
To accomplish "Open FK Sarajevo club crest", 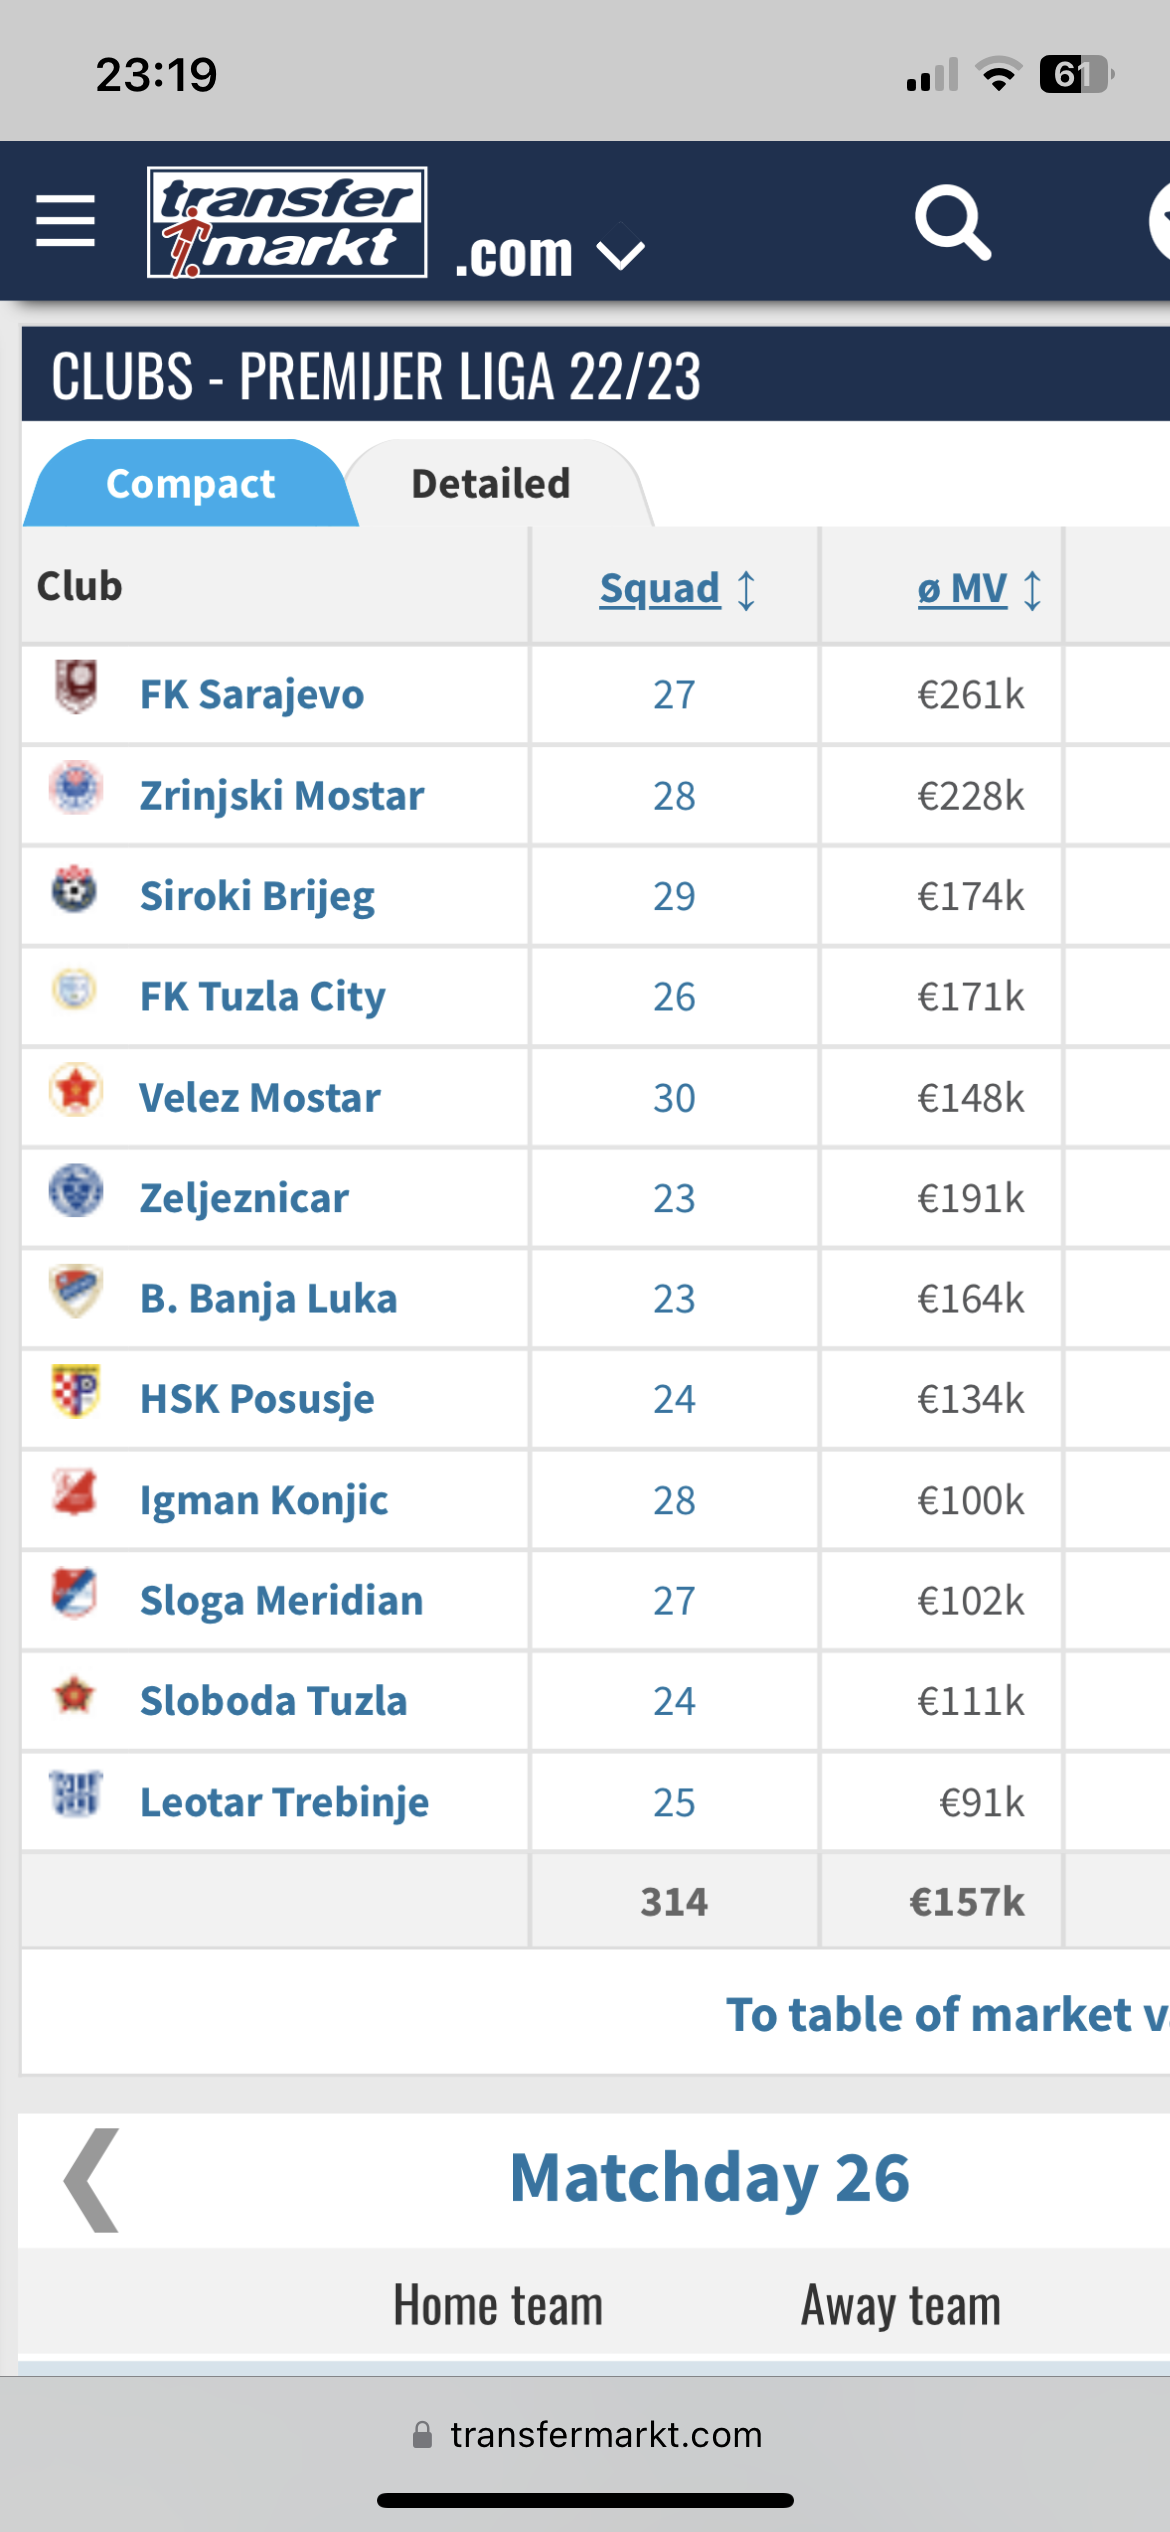I will (76, 687).
